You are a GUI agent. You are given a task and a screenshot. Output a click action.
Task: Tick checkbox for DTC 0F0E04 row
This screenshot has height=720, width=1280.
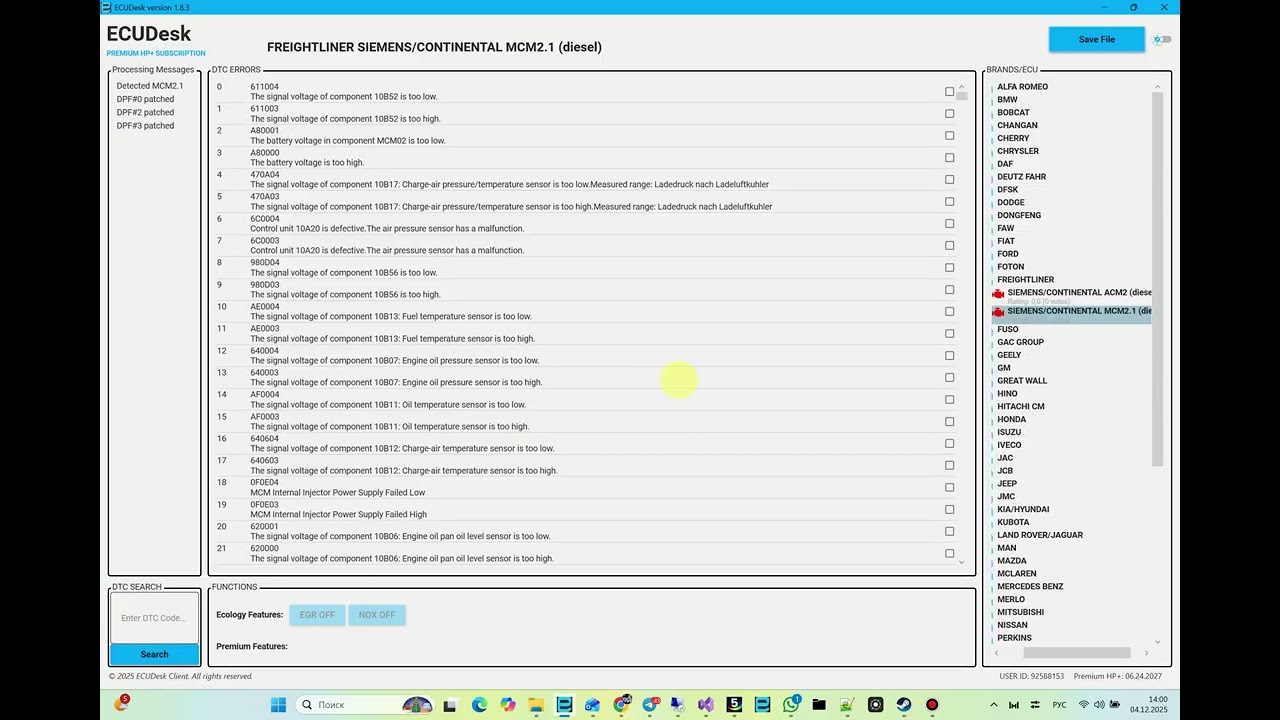pyautogui.click(x=950, y=488)
